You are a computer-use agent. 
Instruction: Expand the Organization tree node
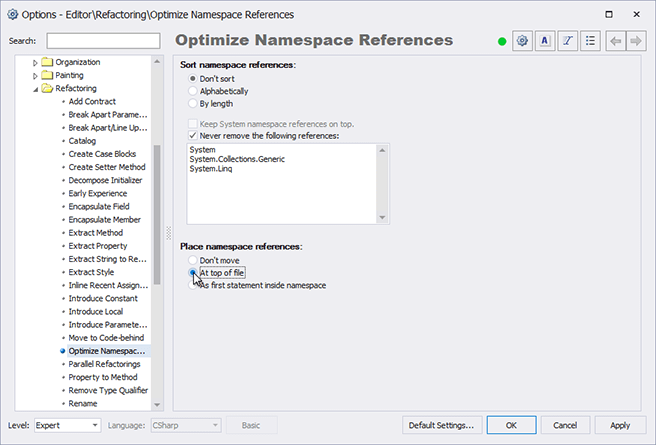tap(35, 62)
